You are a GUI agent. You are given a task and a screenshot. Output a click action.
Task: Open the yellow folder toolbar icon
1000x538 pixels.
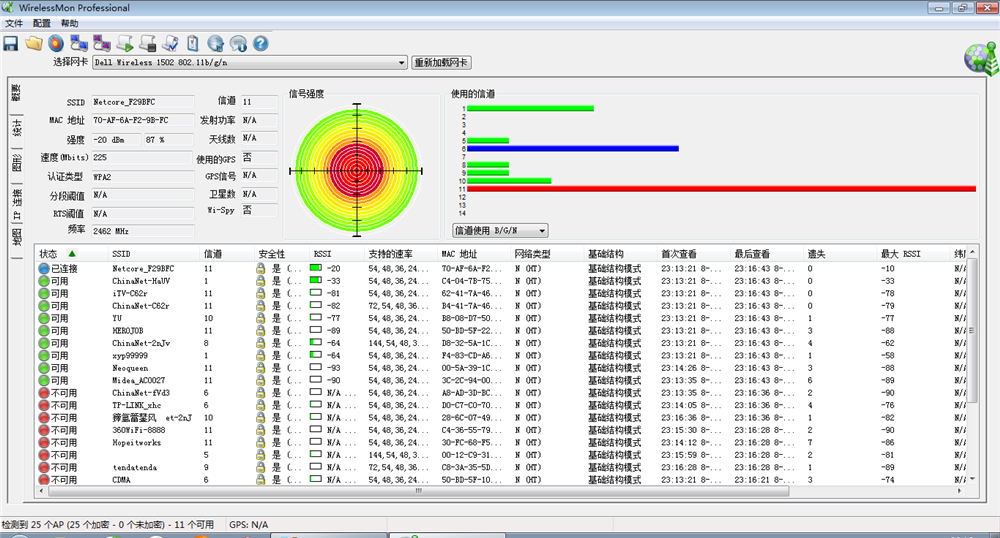[x=33, y=43]
